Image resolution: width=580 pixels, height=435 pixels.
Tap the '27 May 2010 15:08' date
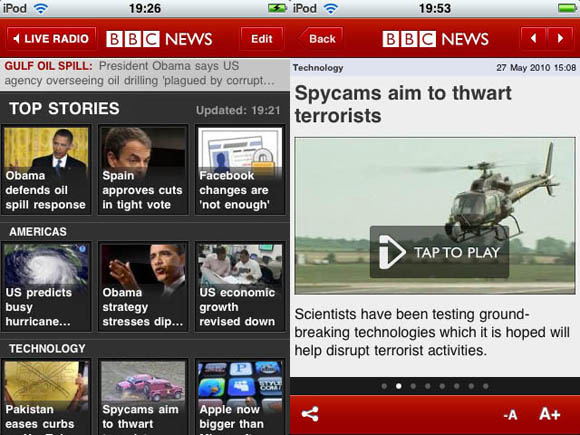[x=536, y=68]
